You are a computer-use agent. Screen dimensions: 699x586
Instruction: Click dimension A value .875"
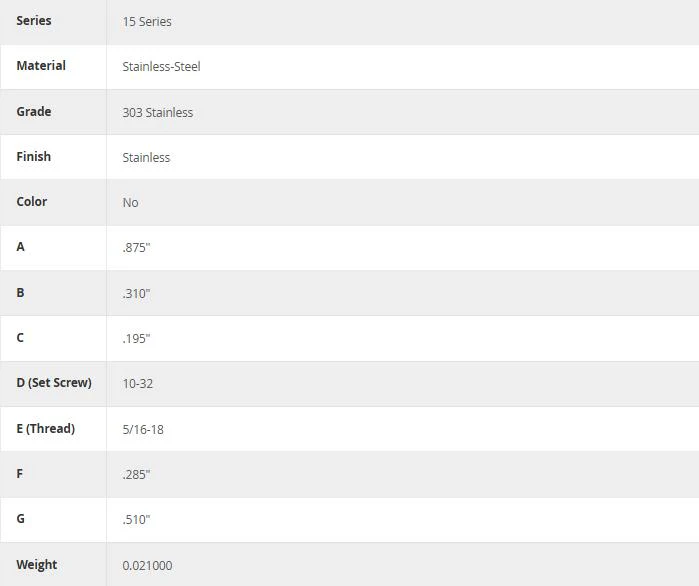coord(136,248)
